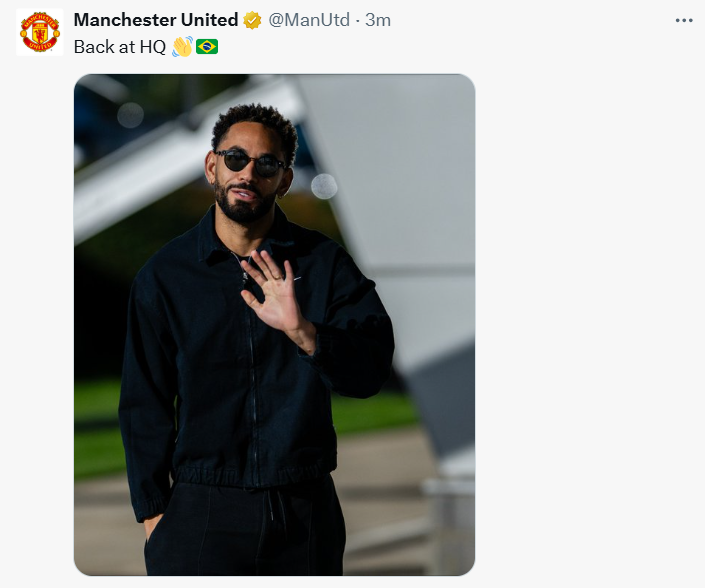Viewport: 705px width, 588px height.
Task: Open the attached photo in full view
Action: tap(274, 325)
